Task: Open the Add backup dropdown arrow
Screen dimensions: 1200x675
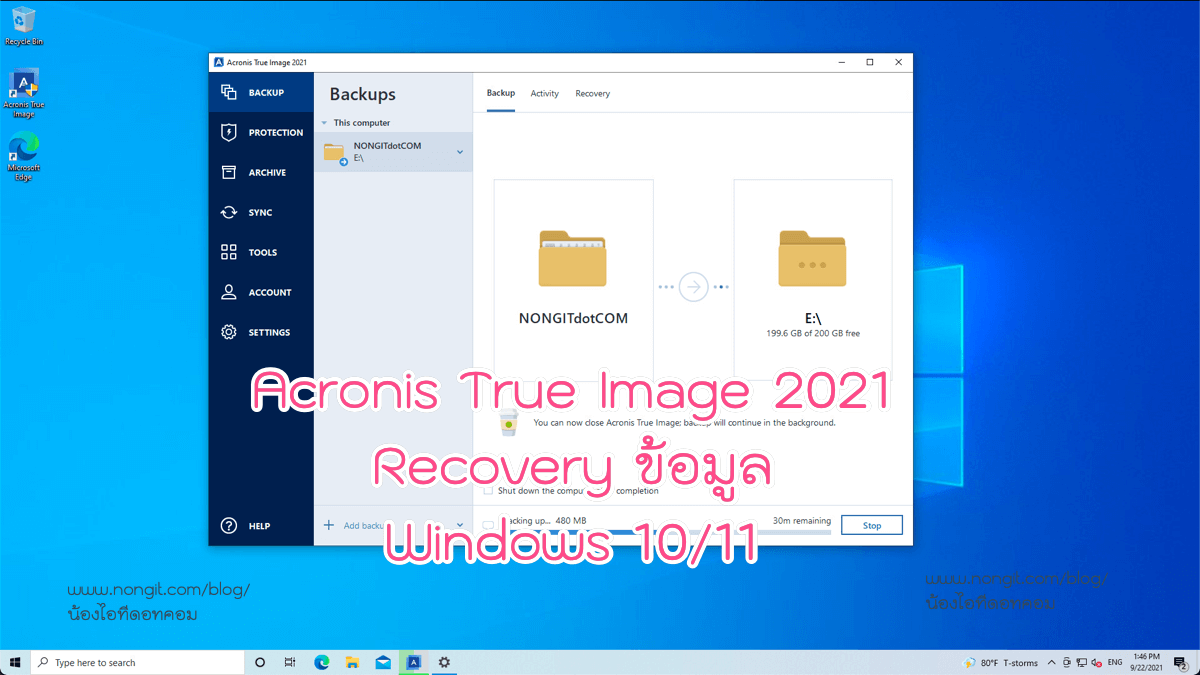Action: tap(460, 524)
